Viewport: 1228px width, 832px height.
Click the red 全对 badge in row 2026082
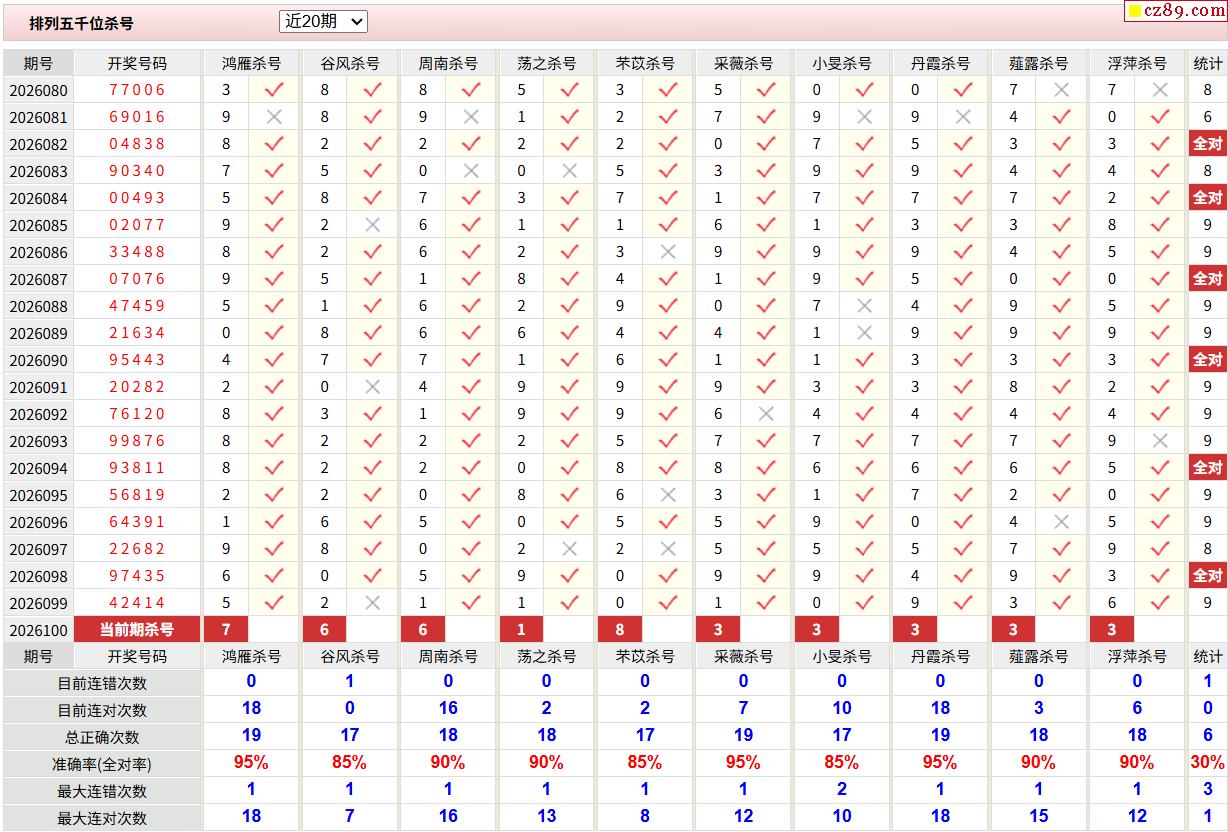coord(1207,144)
